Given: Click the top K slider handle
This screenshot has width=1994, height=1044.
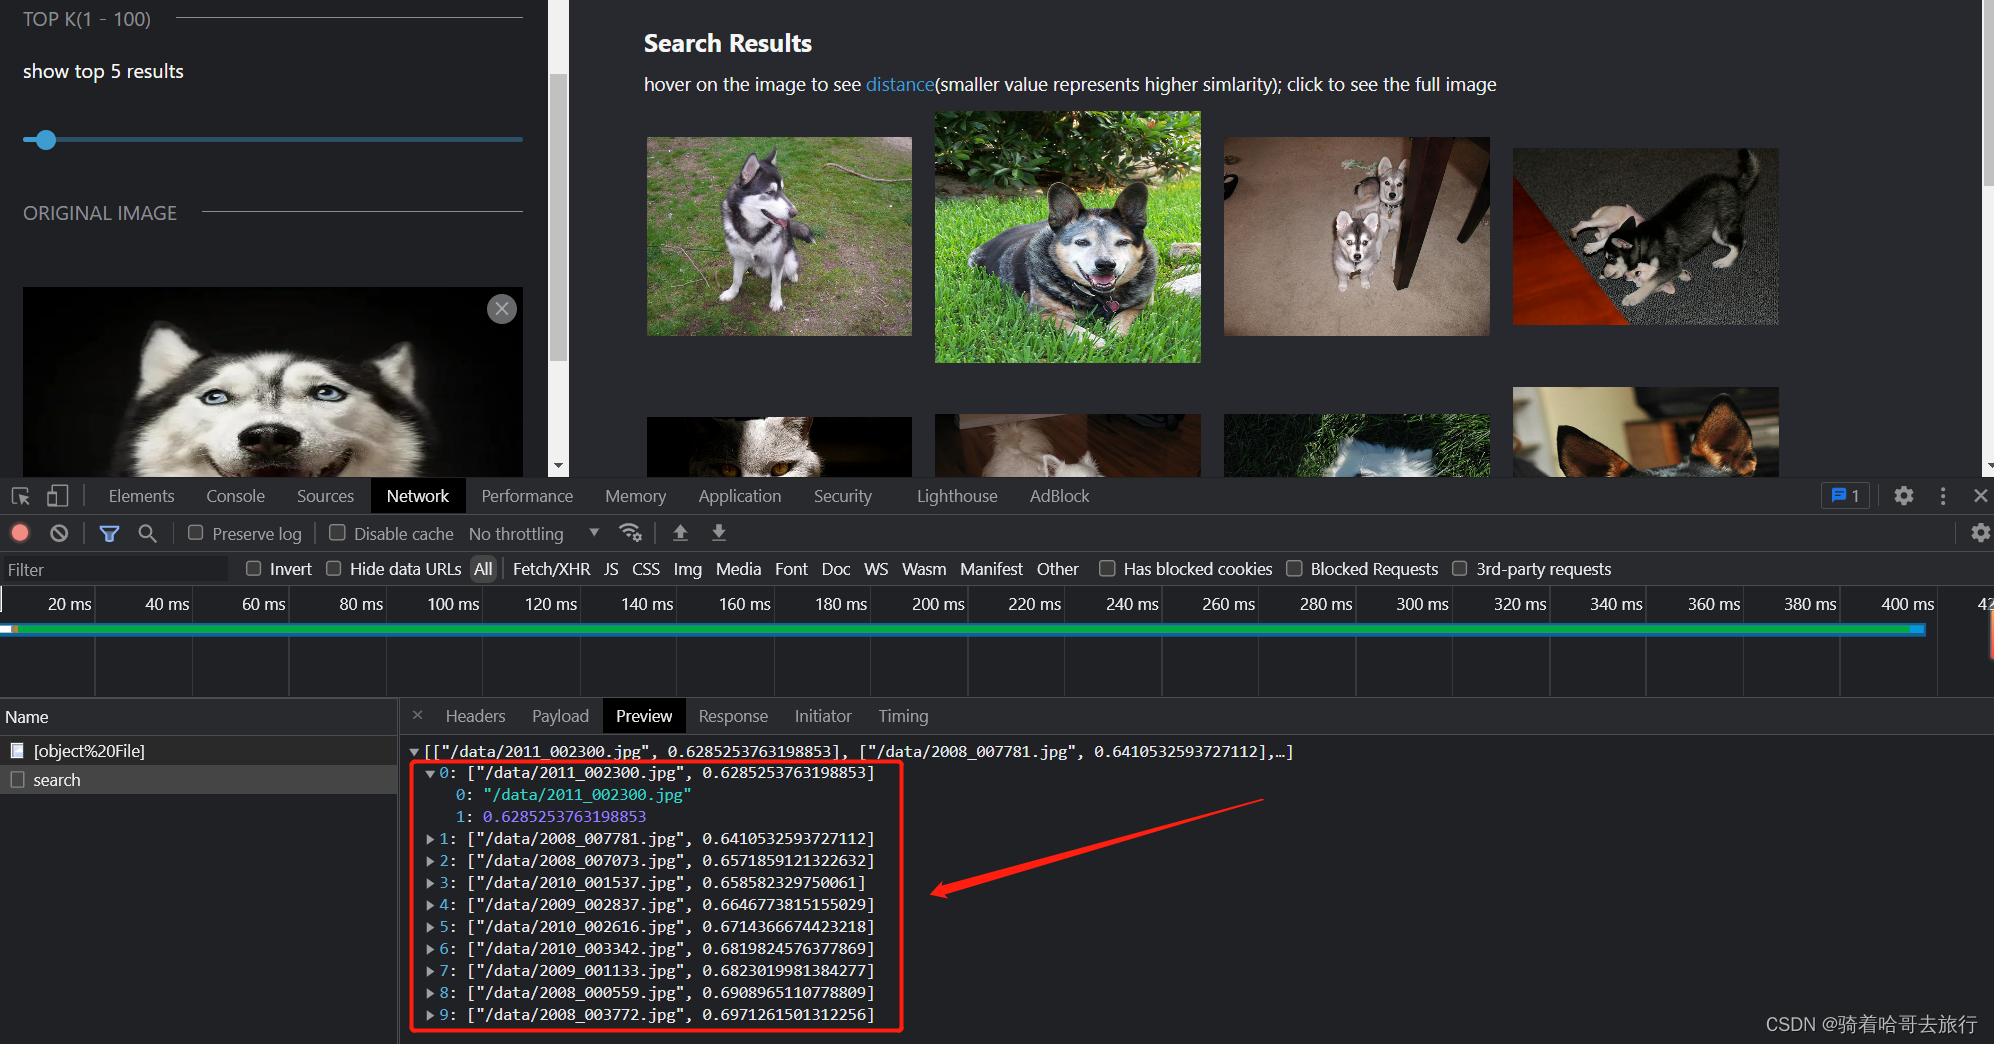Looking at the screenshot, I should click(x=45, y=140).
